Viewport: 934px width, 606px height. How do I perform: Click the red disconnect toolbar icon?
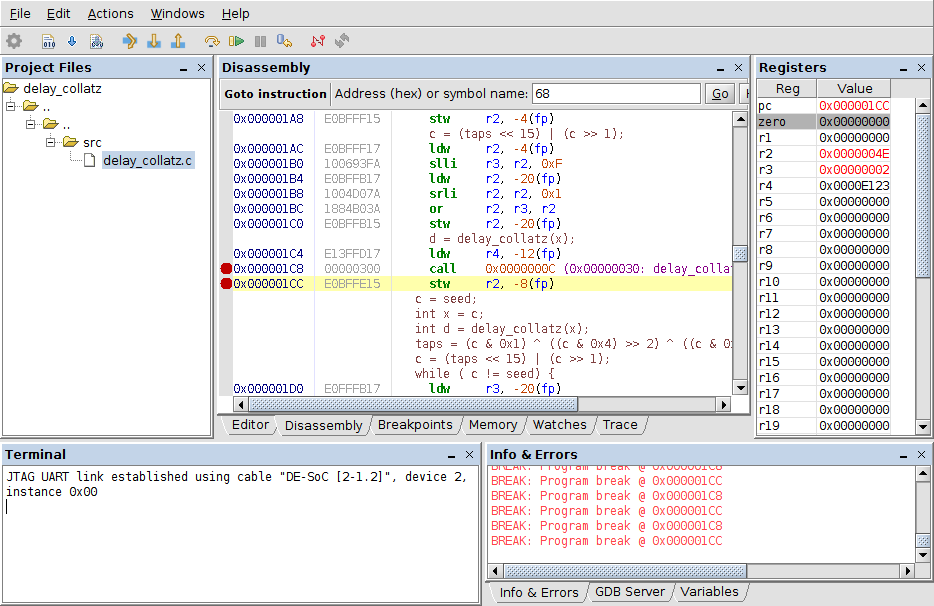(317, 41)
